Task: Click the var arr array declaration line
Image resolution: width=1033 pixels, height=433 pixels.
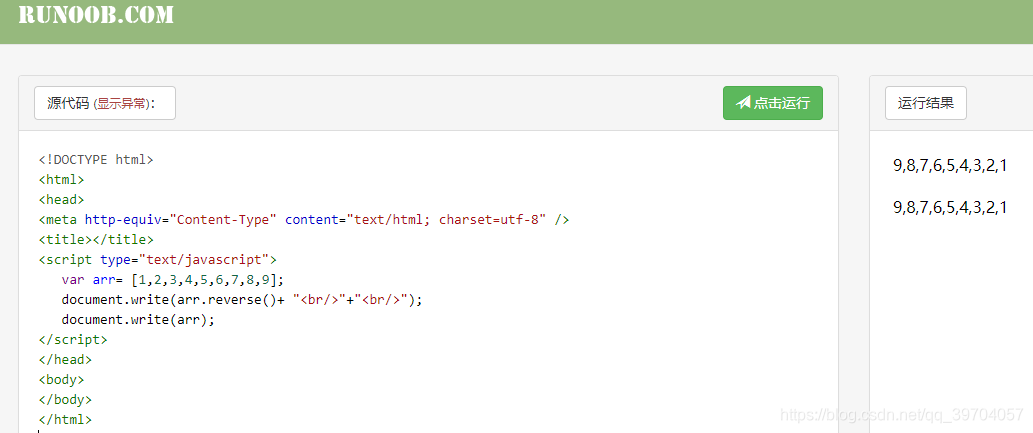Action: tap(173, 279)
